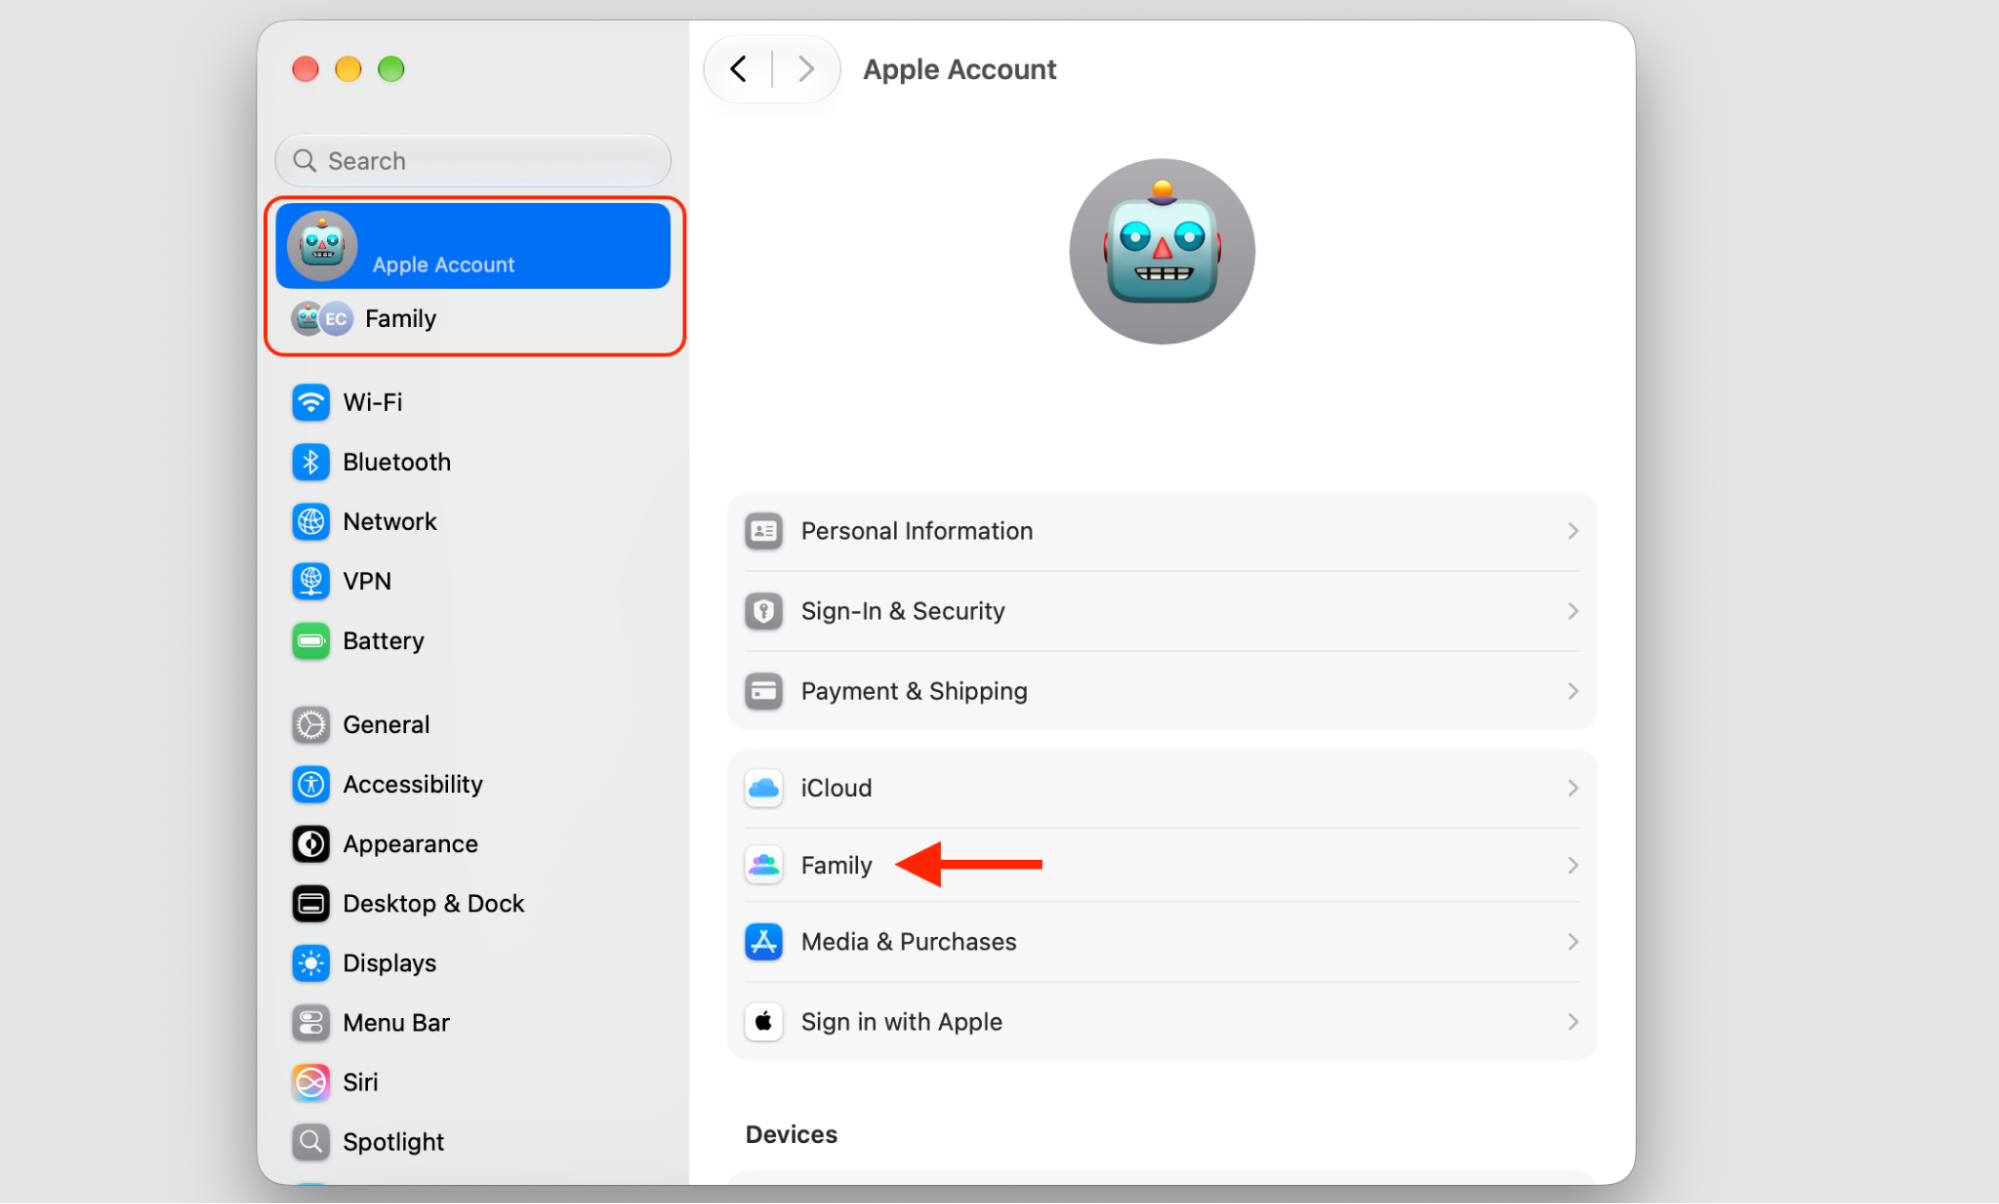Click the Devices section heading

(792, 1135)
